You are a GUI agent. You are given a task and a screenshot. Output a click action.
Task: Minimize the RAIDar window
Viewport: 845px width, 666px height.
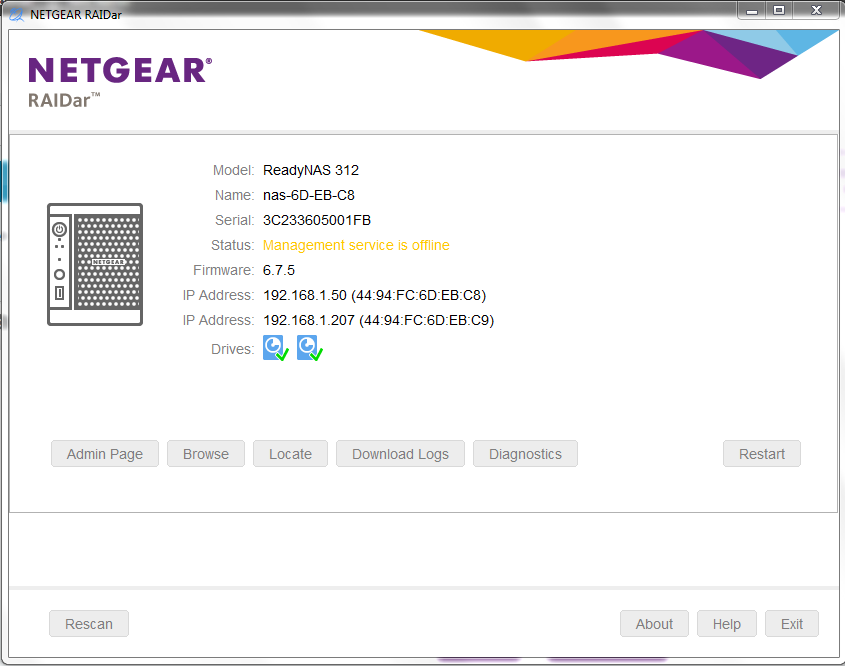pyautogui.click(x=753, y=9)
